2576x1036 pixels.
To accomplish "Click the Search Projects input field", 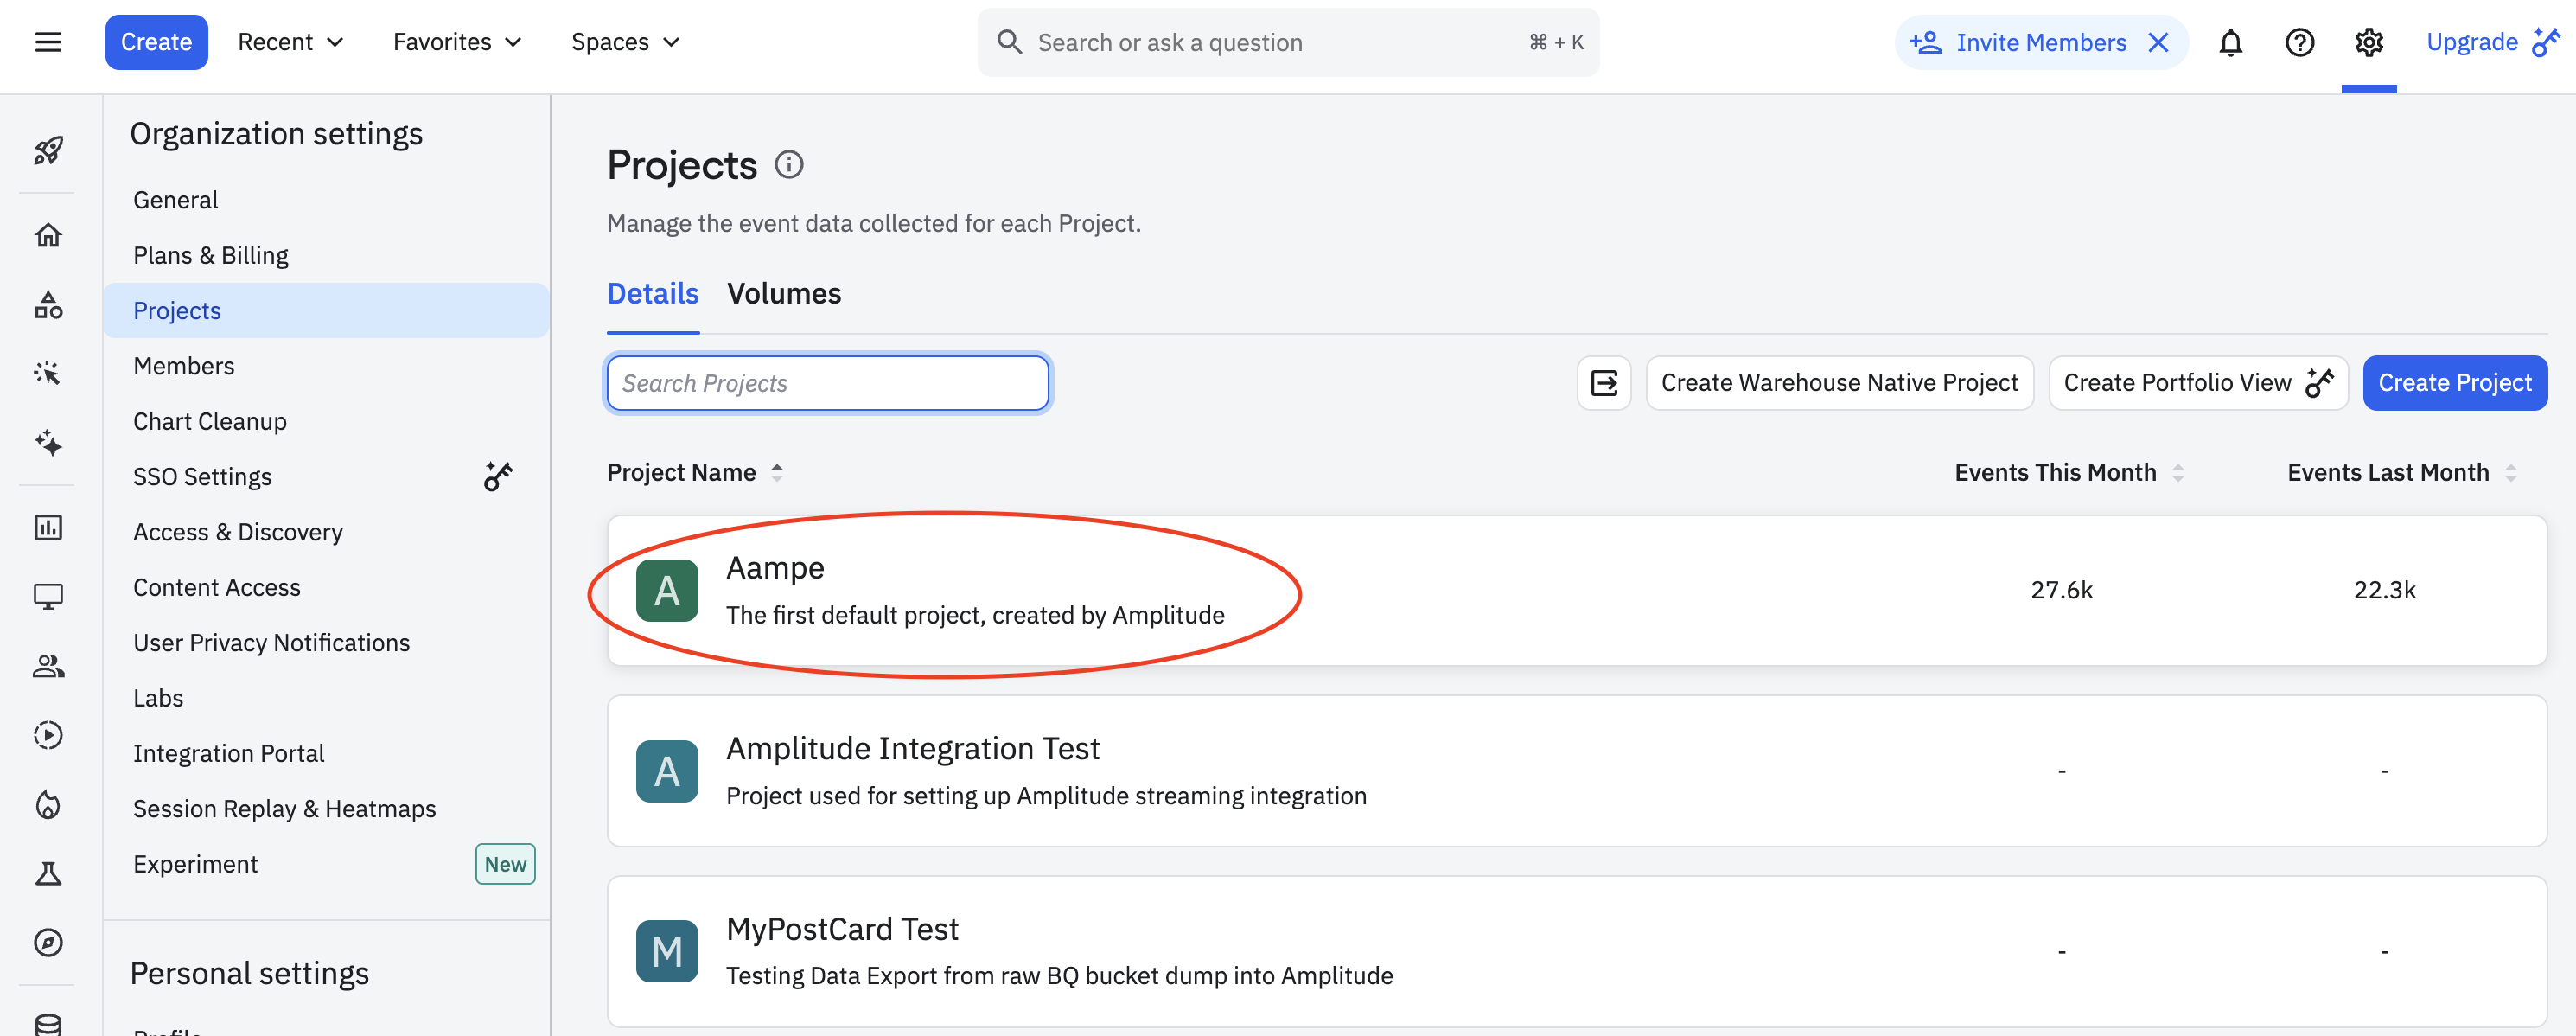I will pos(827,383).
